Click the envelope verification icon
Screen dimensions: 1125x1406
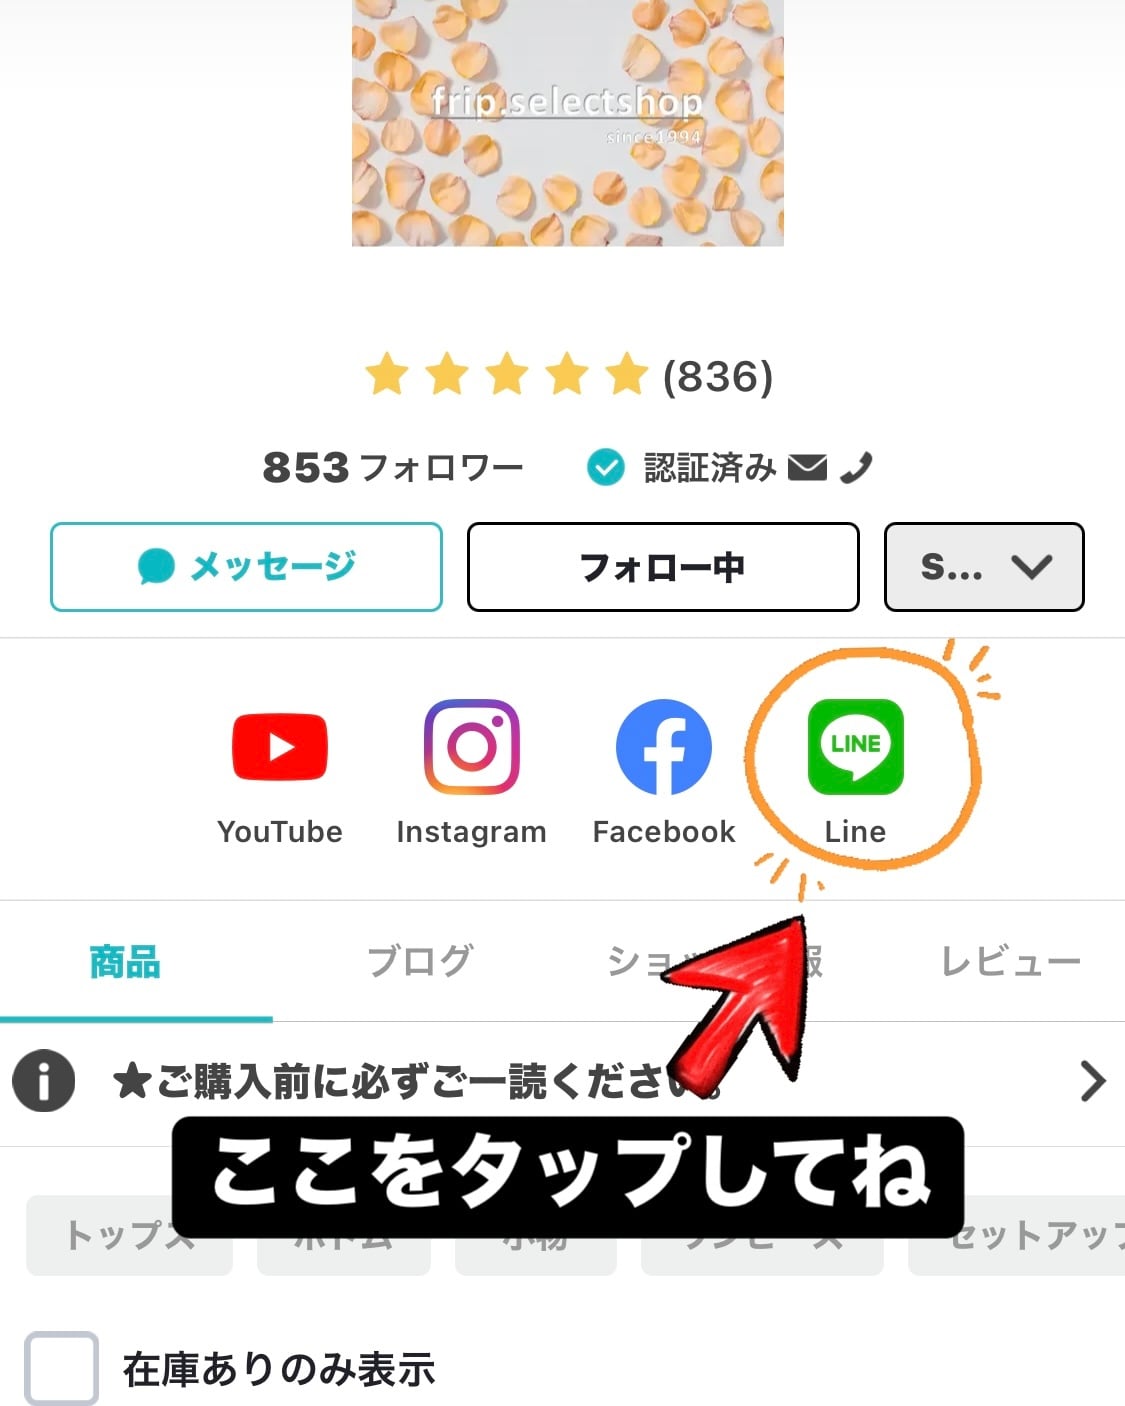(x=807, y=467)
